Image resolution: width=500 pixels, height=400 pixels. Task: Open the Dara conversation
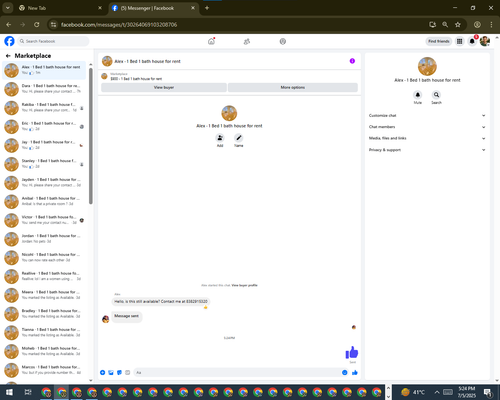tap(44, 89)
